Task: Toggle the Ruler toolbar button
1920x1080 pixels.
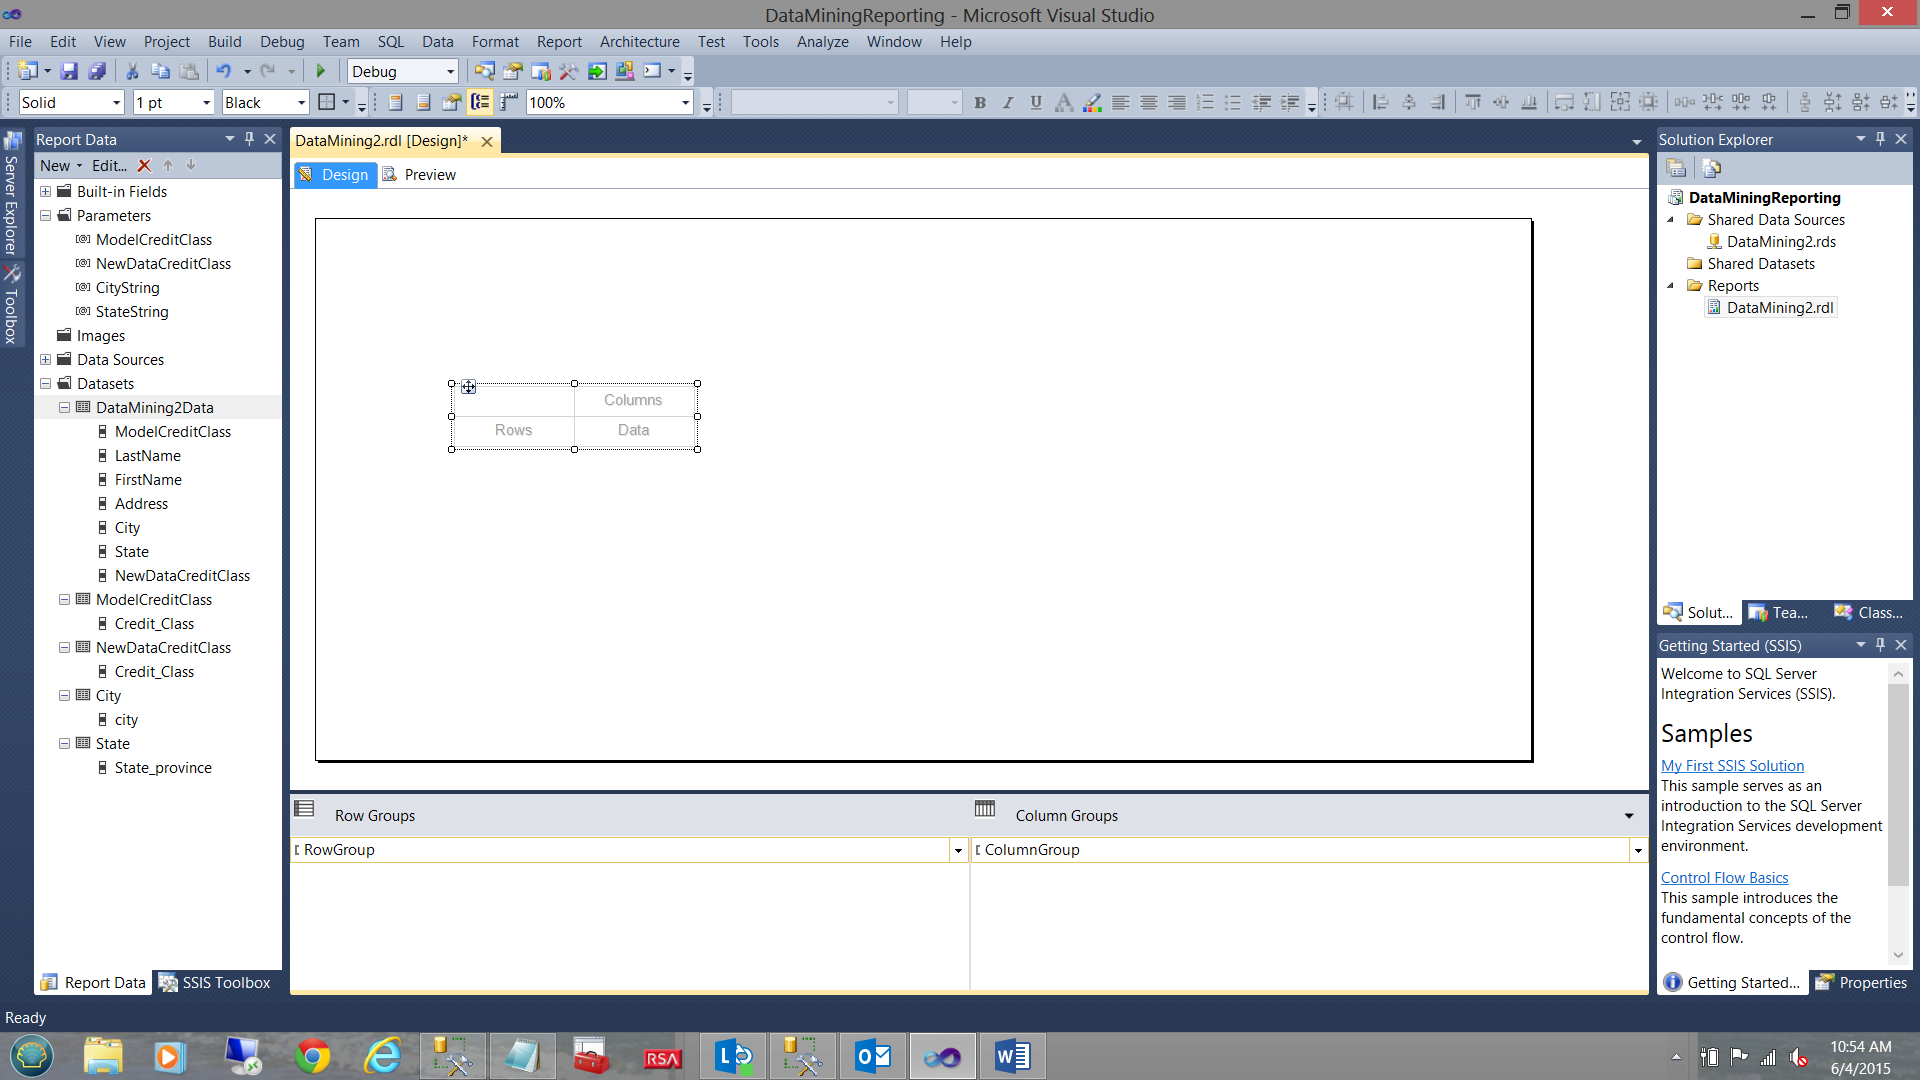Action: pos(509,102)
